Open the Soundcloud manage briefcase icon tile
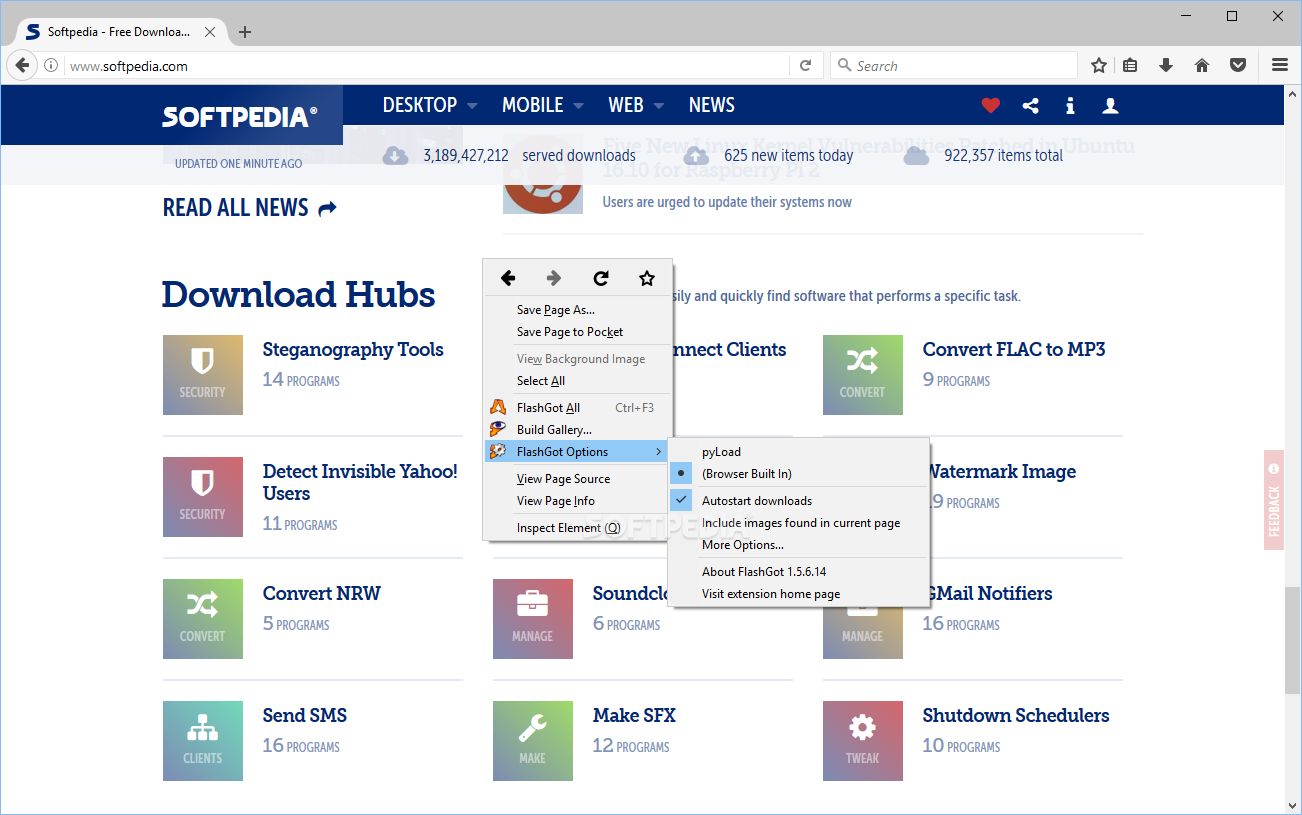 [533, 619]
